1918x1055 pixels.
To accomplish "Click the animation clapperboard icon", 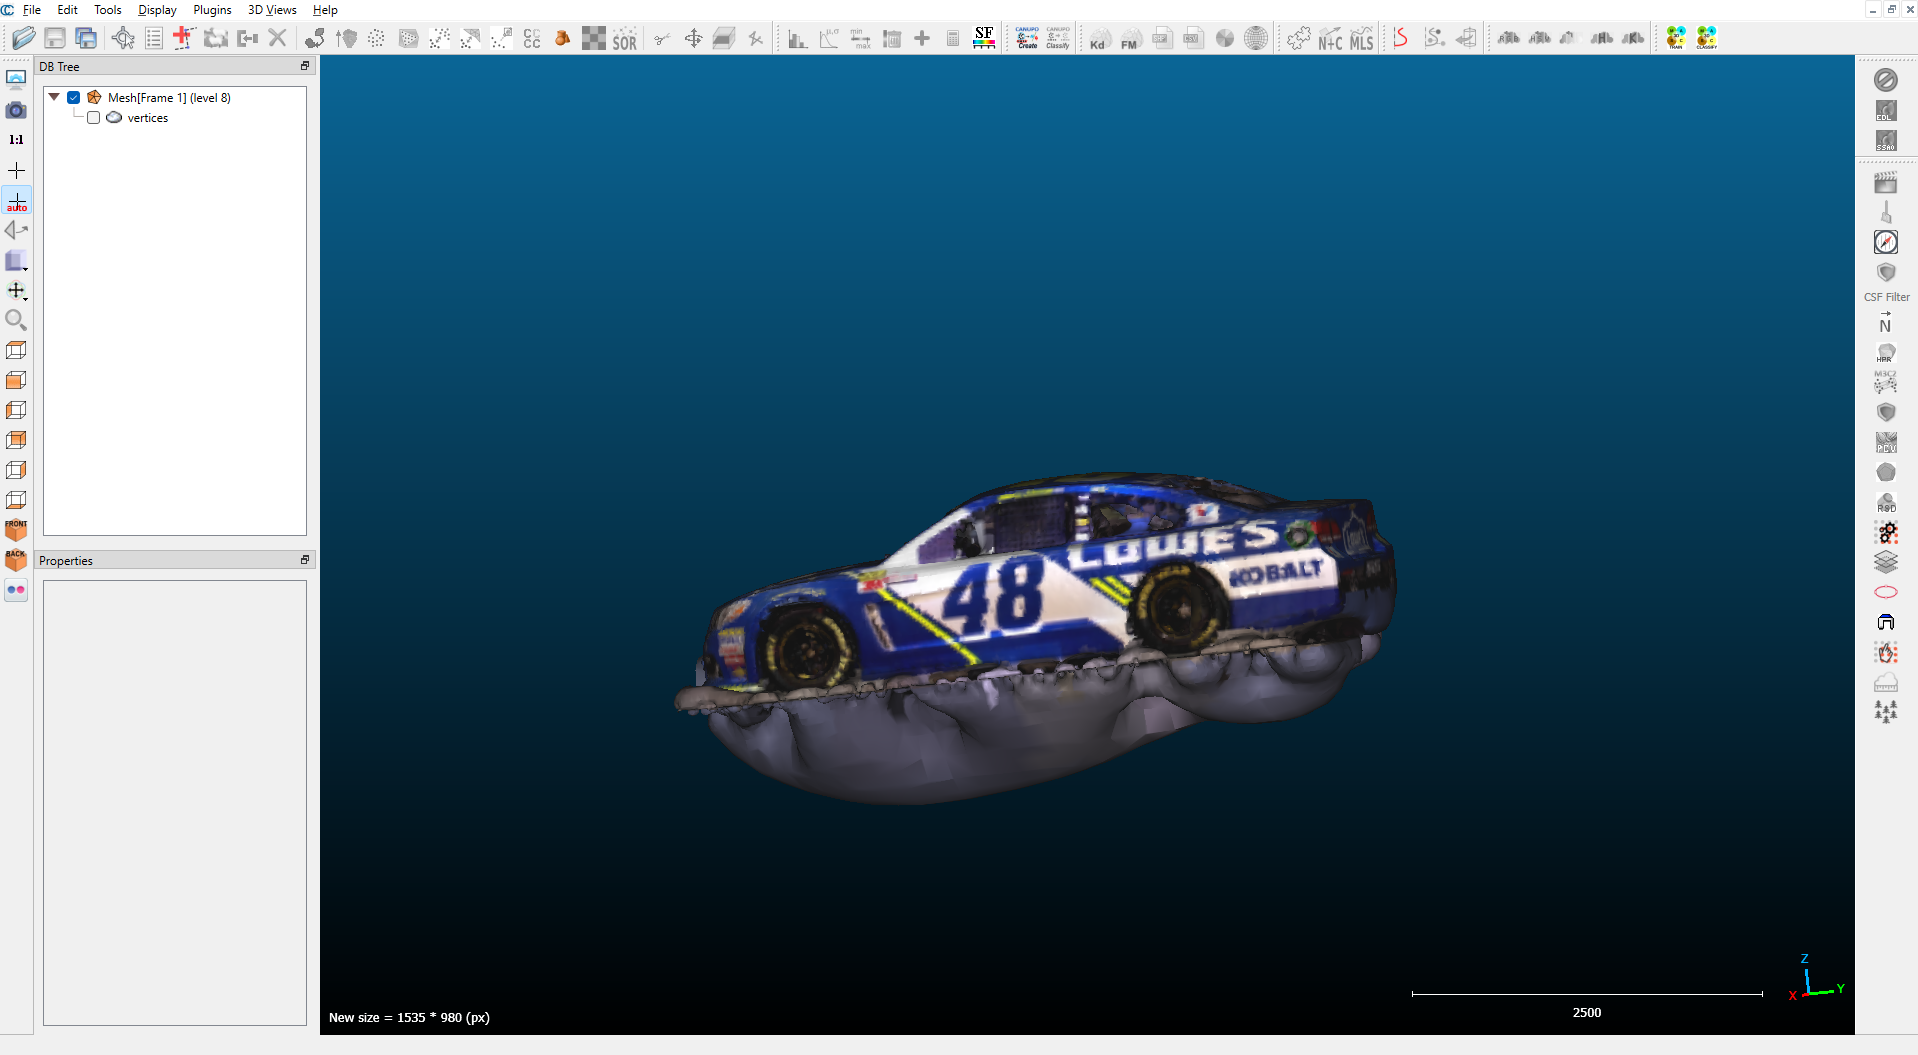I will coord(1886,183).
